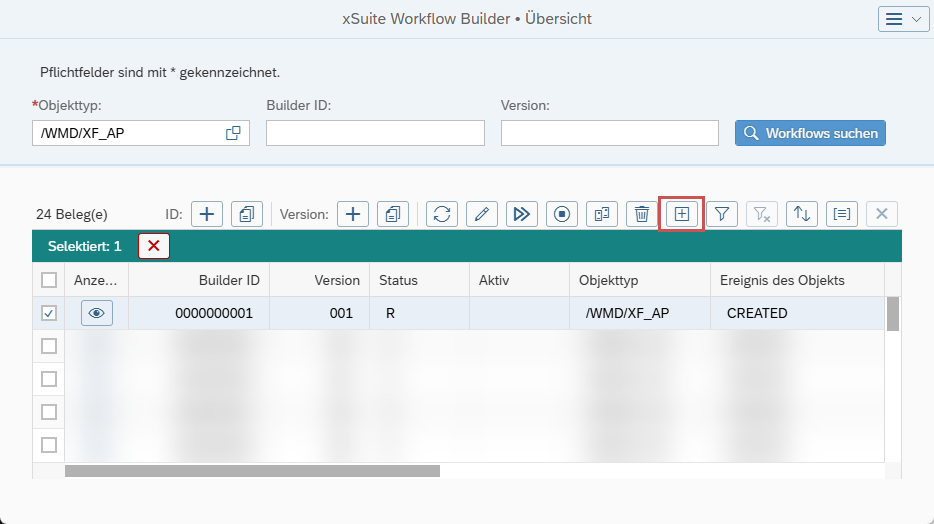Check the fourth row checkbox
Image resolution: width=934 pixels, height=524 pixels.
[x=49, y=412]
